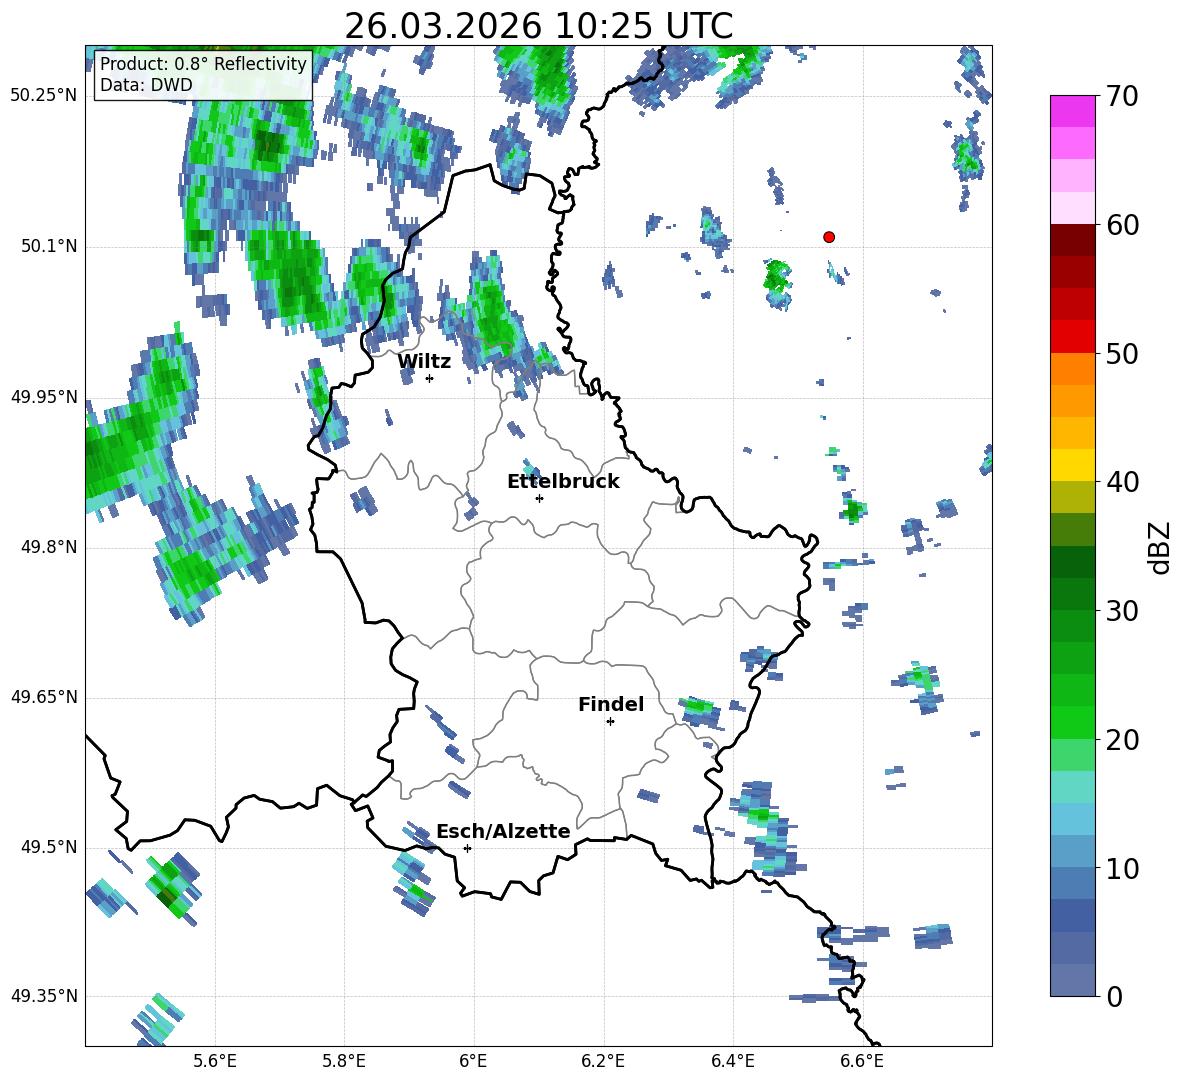Click the 6.2°E longitude tick label
This screenshot has height=1081, width=1184.
point(603,1061)
